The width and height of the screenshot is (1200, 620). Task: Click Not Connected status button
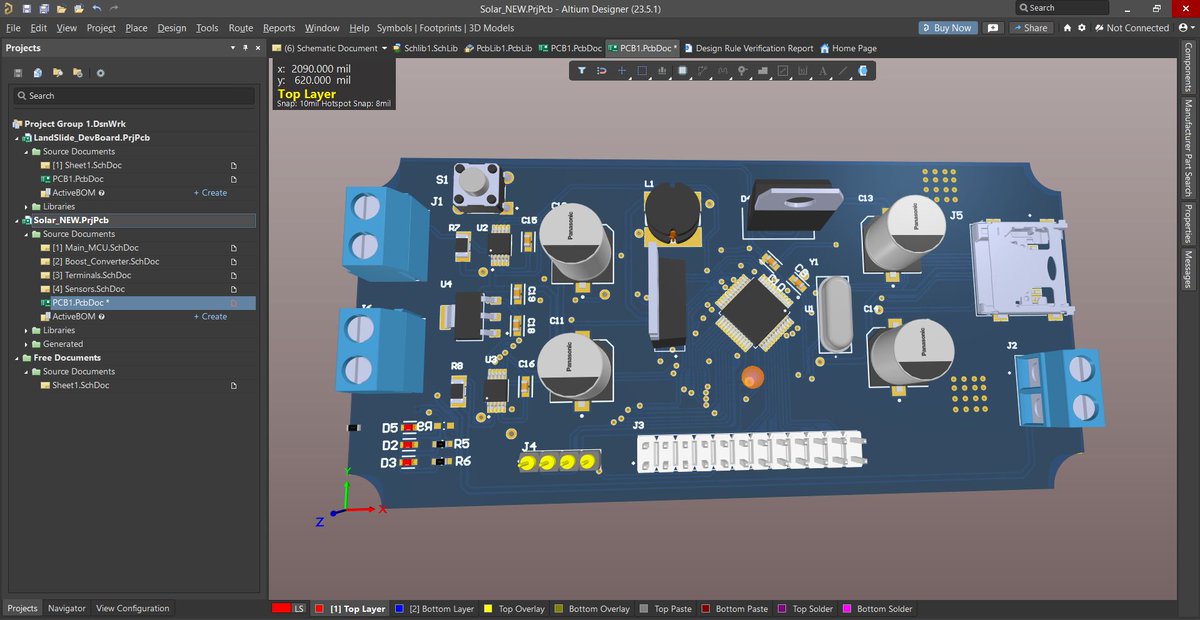(1131, 28)
